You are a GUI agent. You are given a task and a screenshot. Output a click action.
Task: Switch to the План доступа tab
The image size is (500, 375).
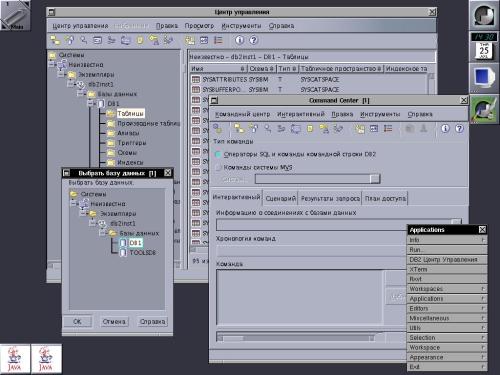[385, 199]
